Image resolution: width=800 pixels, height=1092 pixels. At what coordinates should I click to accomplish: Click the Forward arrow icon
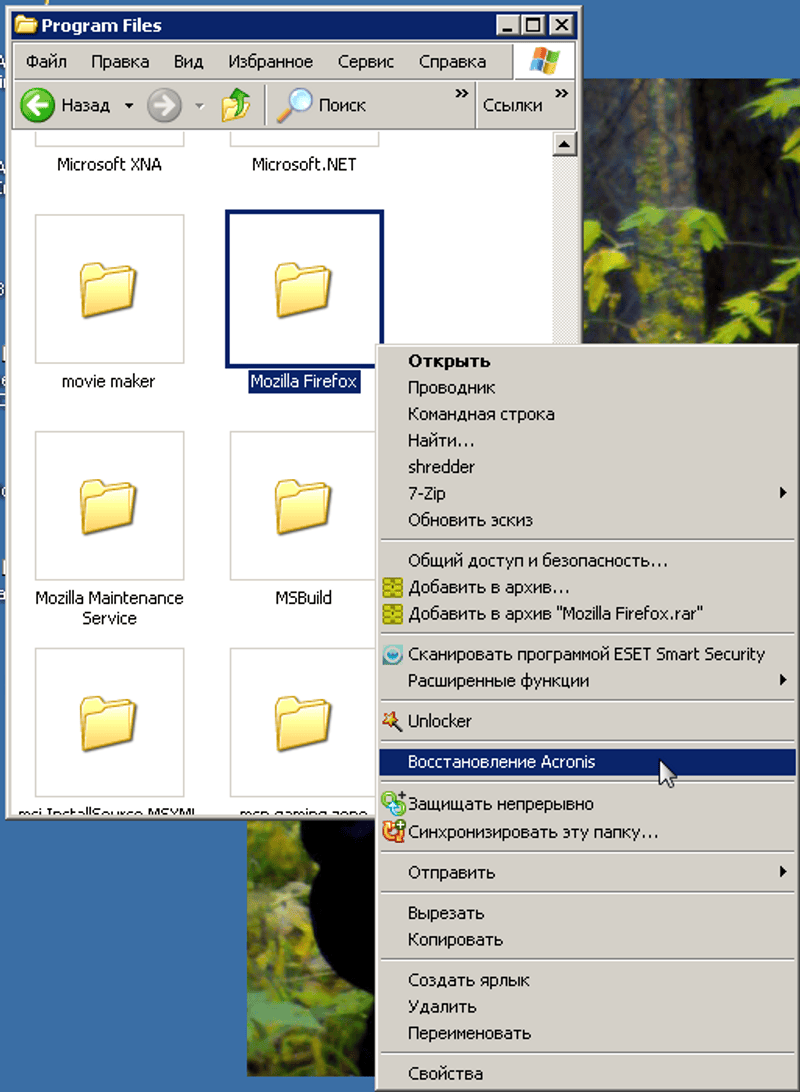point(164,105)
